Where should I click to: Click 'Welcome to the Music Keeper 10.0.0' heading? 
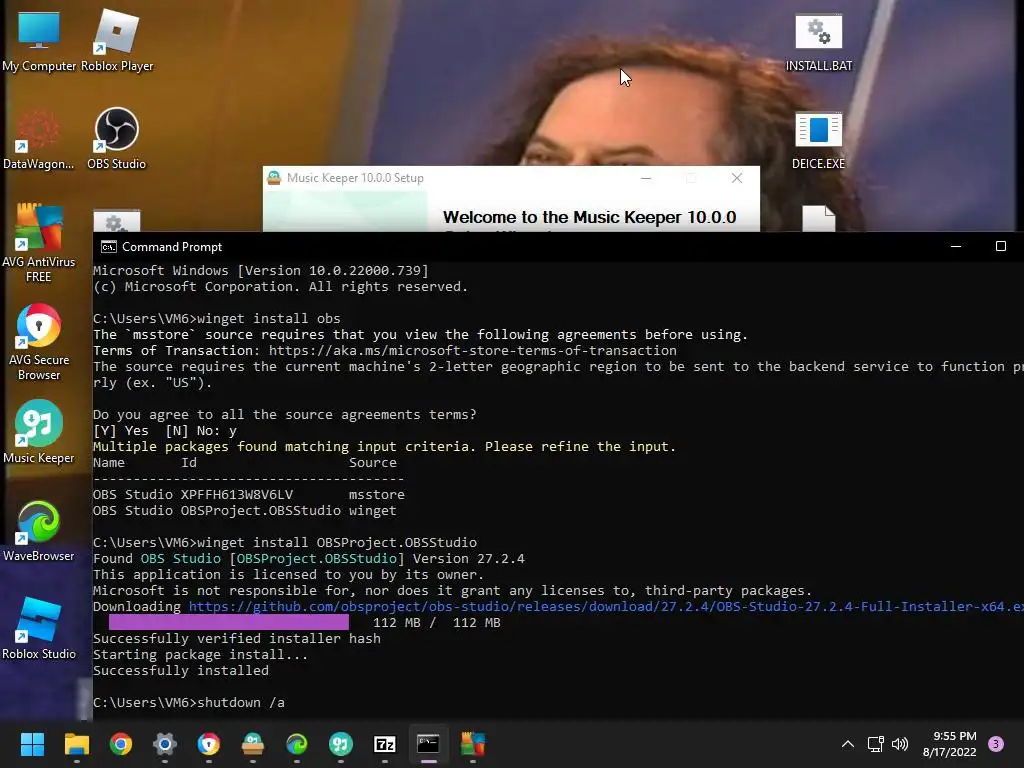click(590, 217)
